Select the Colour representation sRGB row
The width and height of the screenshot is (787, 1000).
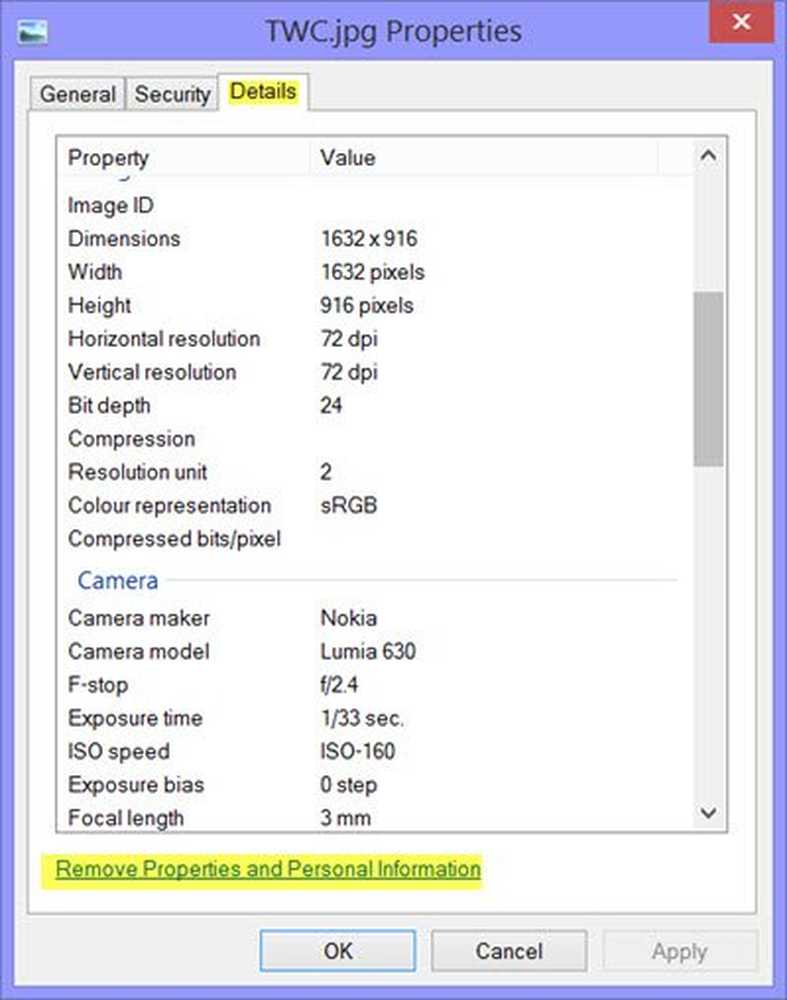click(x=374, y=505)
